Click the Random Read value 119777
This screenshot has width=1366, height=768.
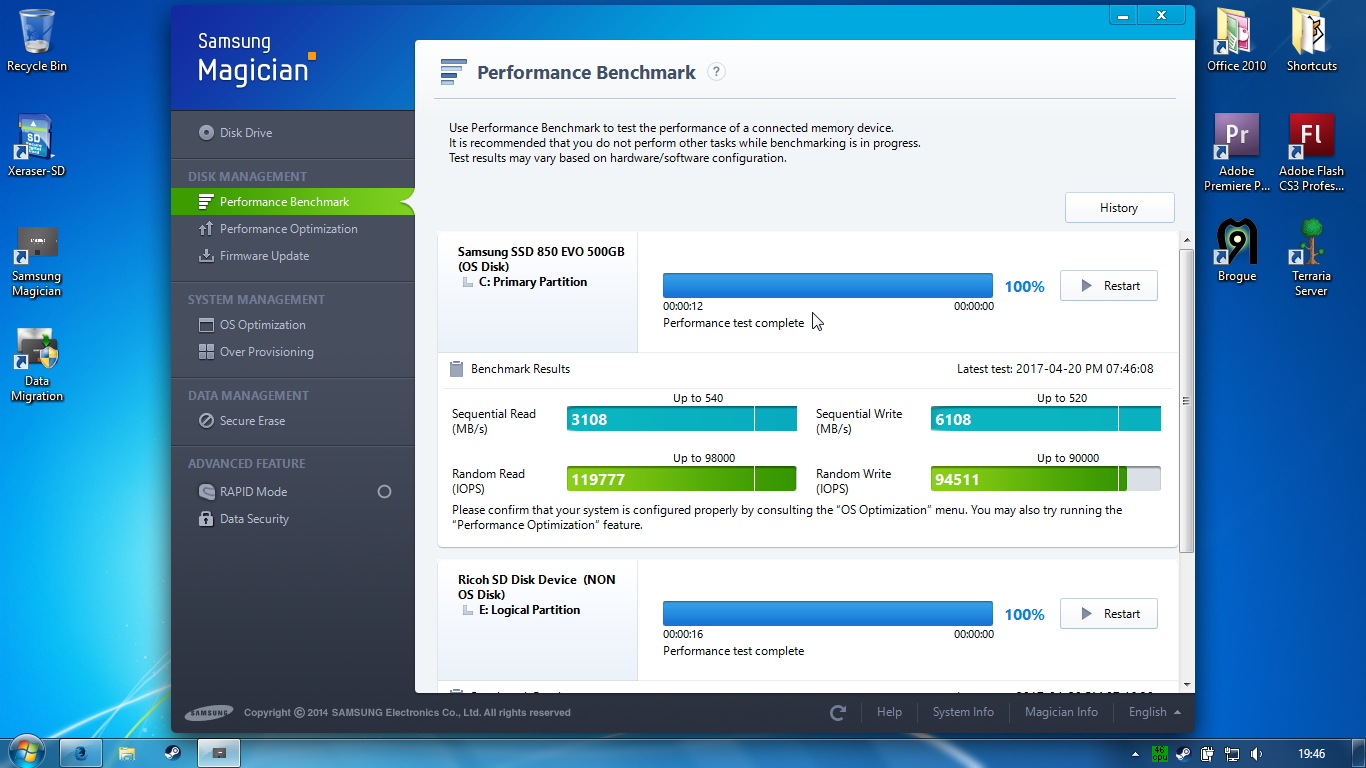(598, 480)
